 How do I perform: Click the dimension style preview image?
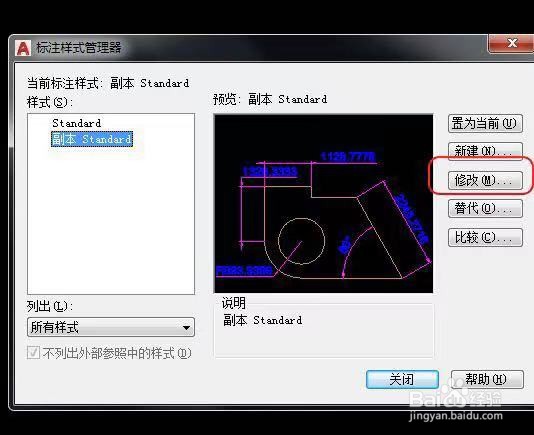click(x=324, y=203)
